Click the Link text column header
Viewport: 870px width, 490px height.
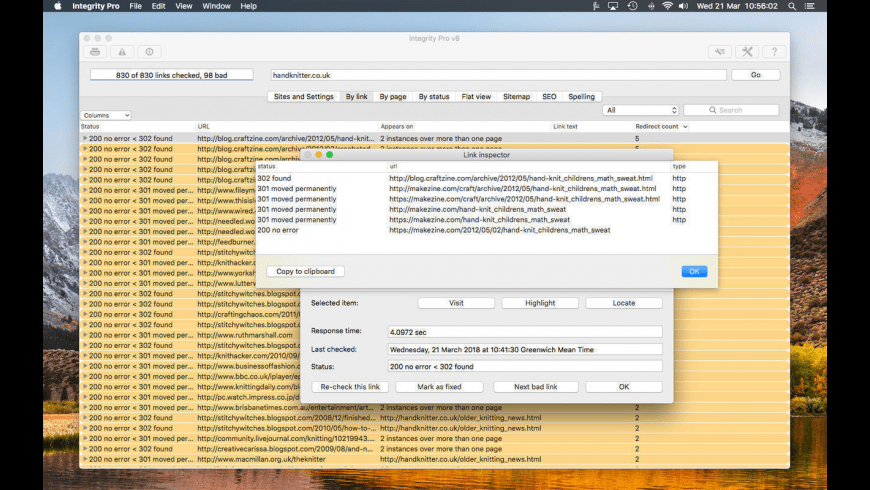click(592, 127)
